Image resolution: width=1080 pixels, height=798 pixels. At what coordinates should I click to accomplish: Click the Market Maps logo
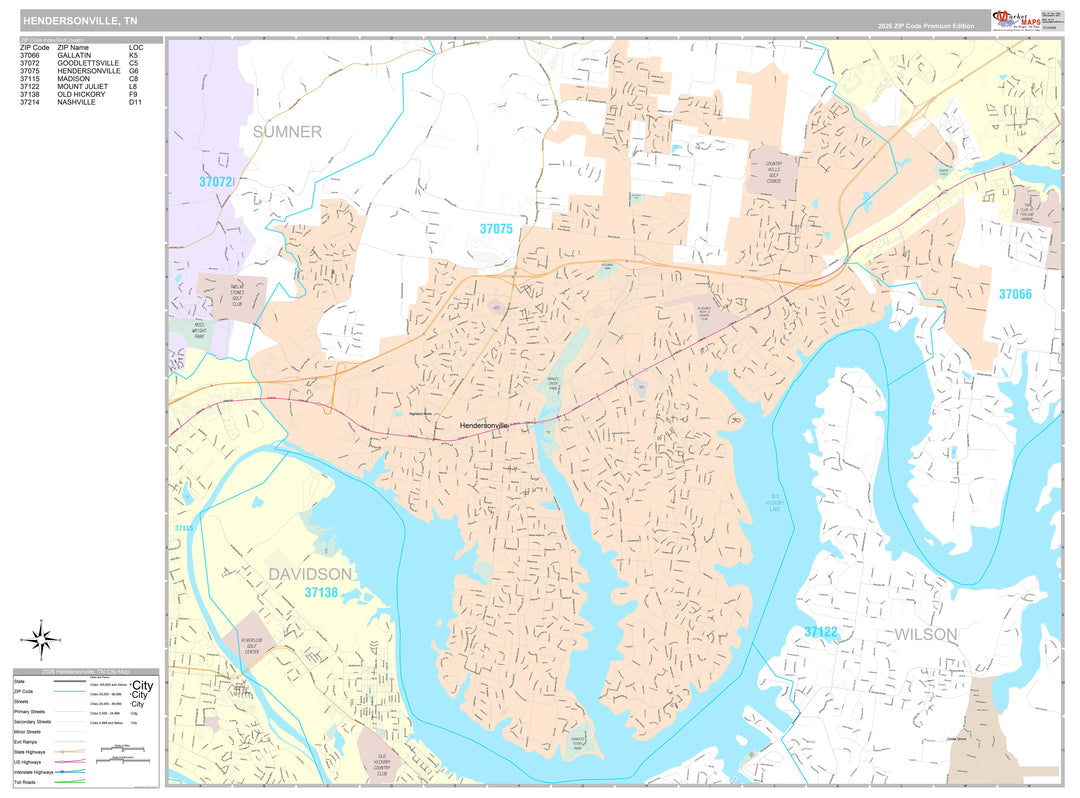1017,19
